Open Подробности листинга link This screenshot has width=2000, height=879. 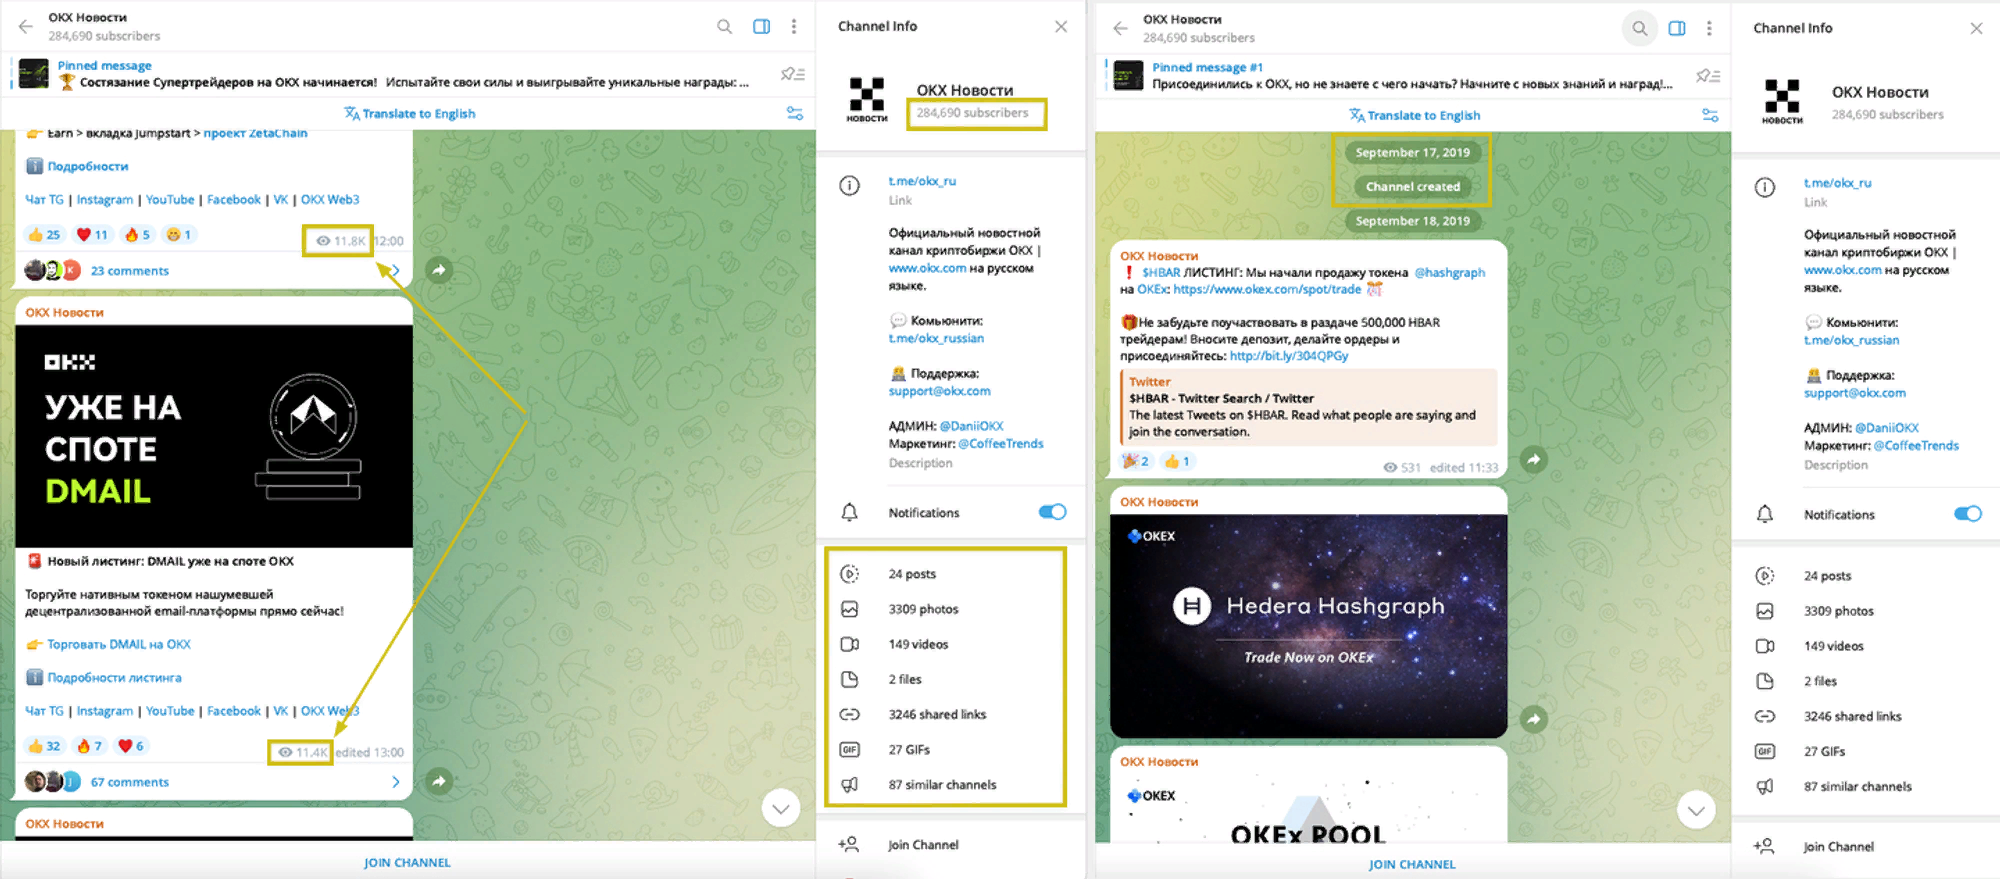click(115, 677)
